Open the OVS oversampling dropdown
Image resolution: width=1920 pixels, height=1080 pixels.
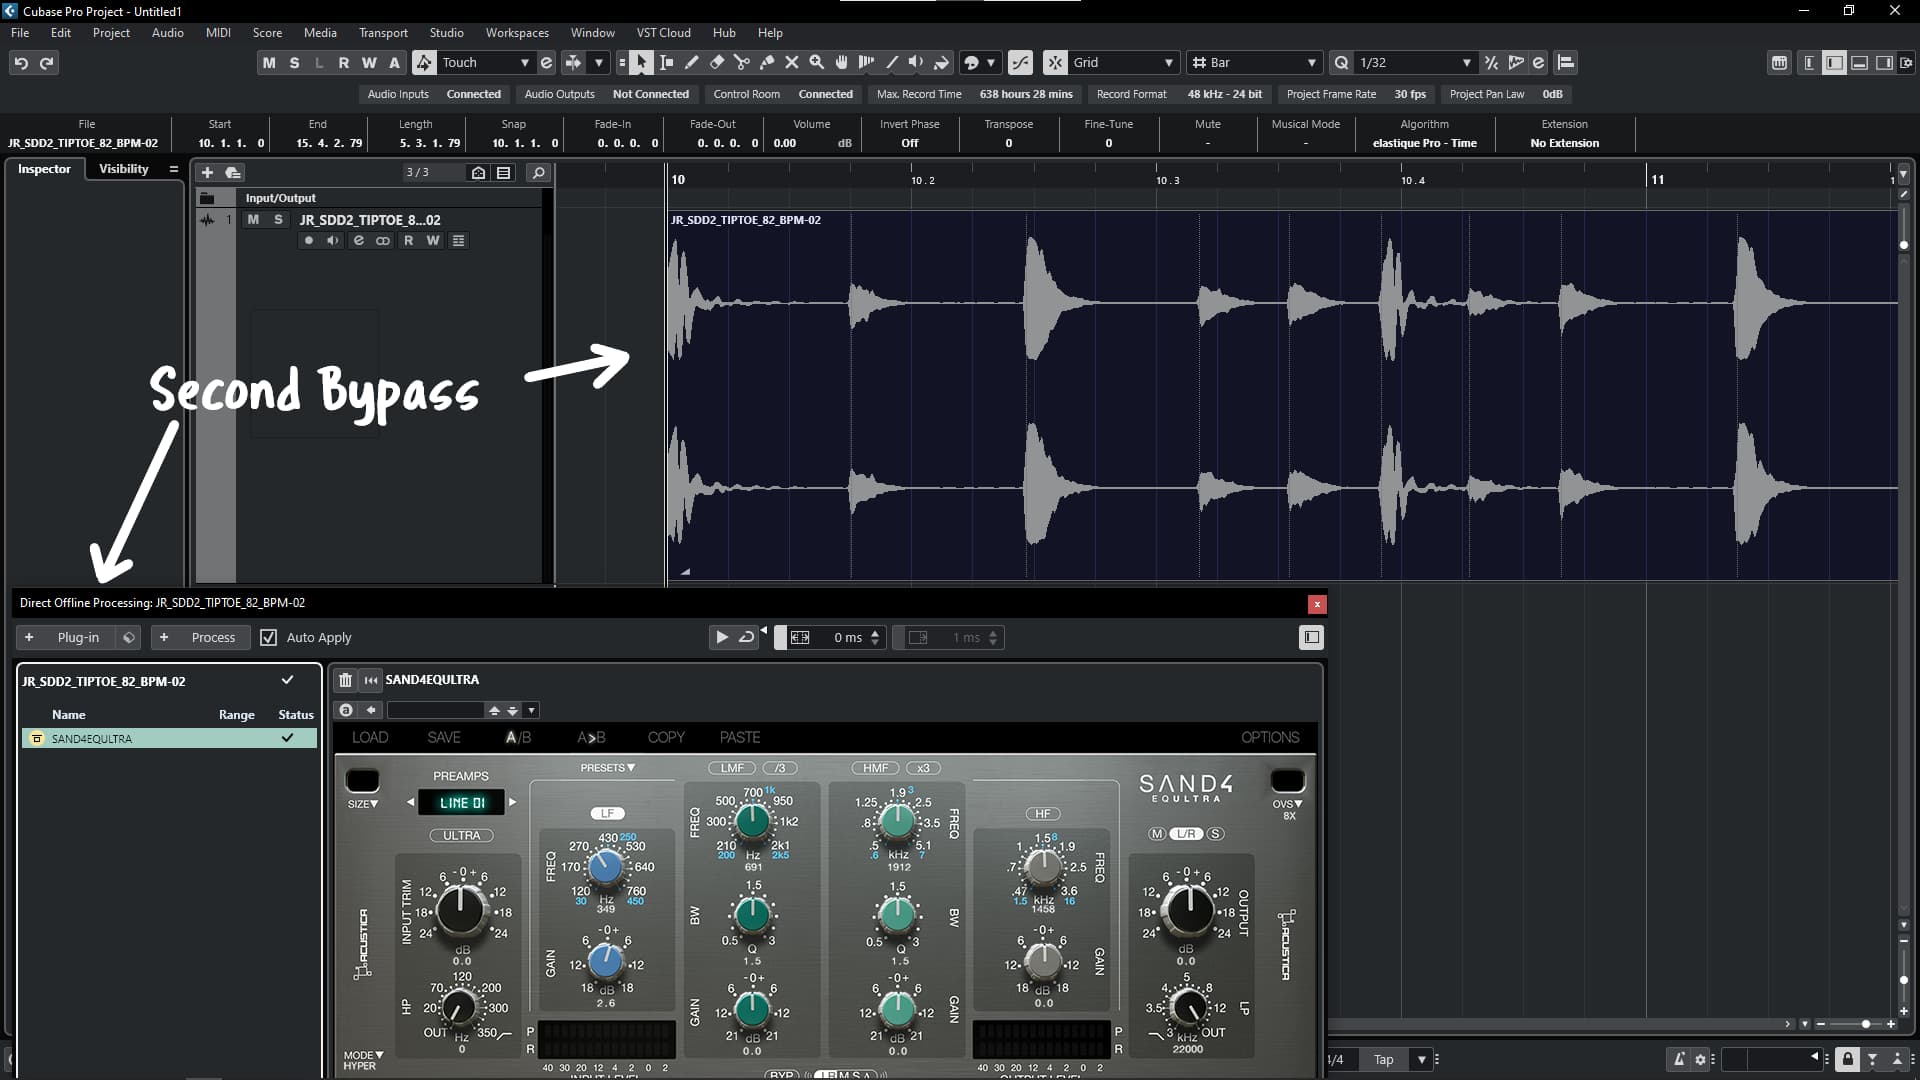pos(1287,804)
